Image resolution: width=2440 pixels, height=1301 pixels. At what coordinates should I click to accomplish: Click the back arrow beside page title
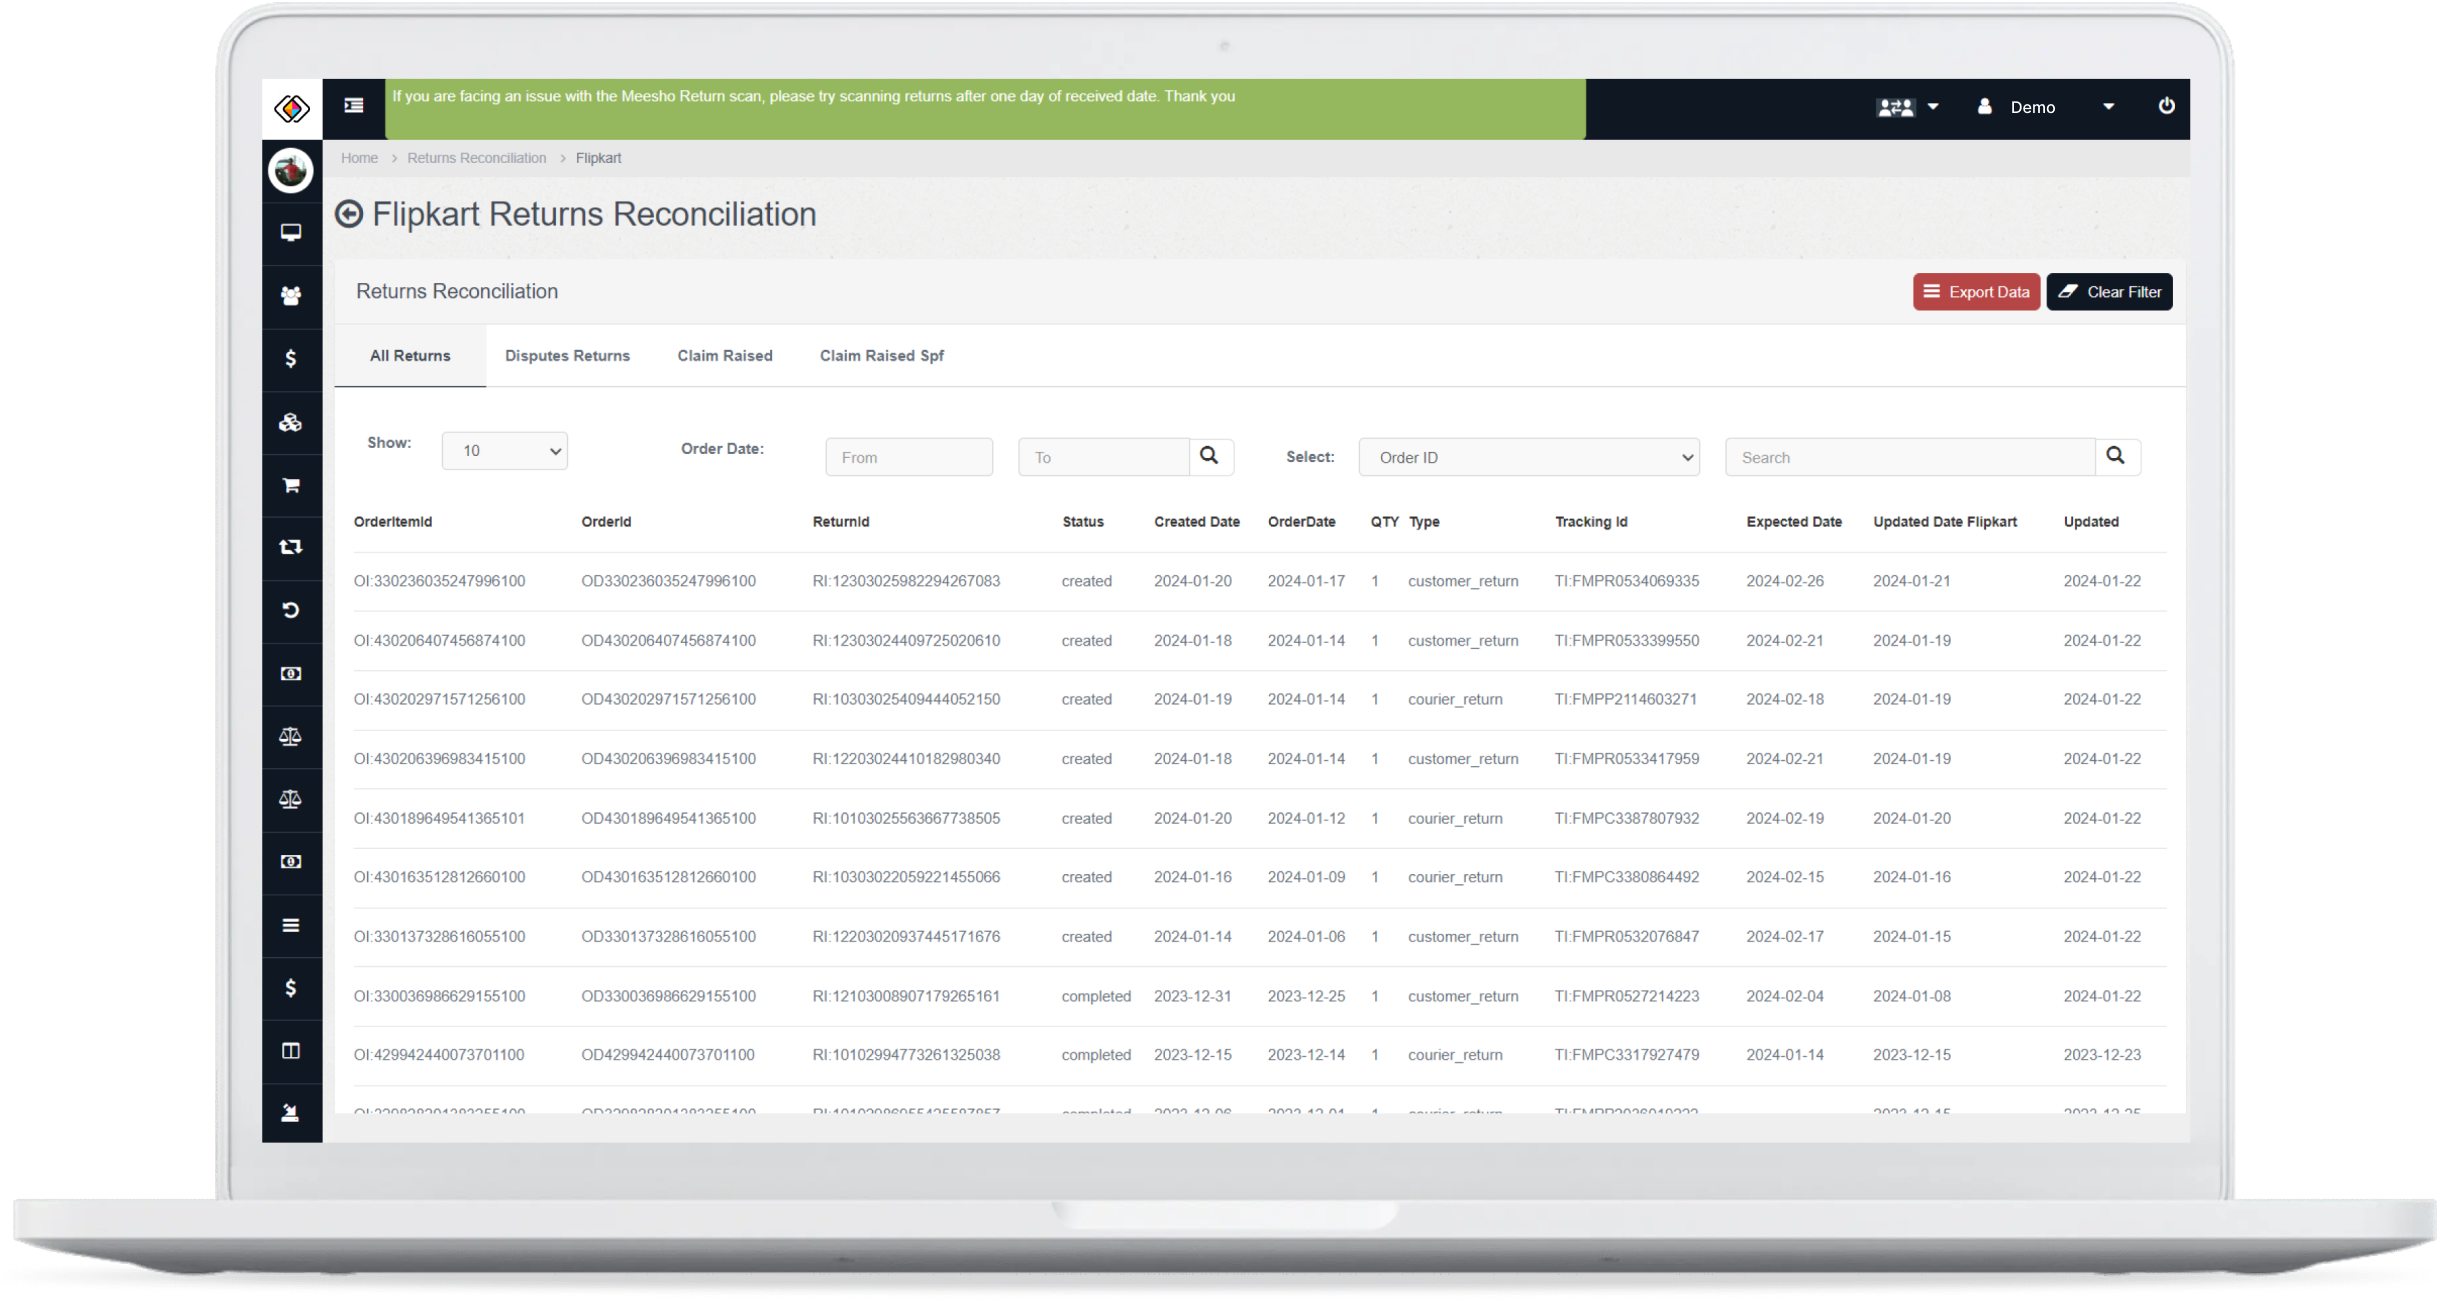[349, 214]
